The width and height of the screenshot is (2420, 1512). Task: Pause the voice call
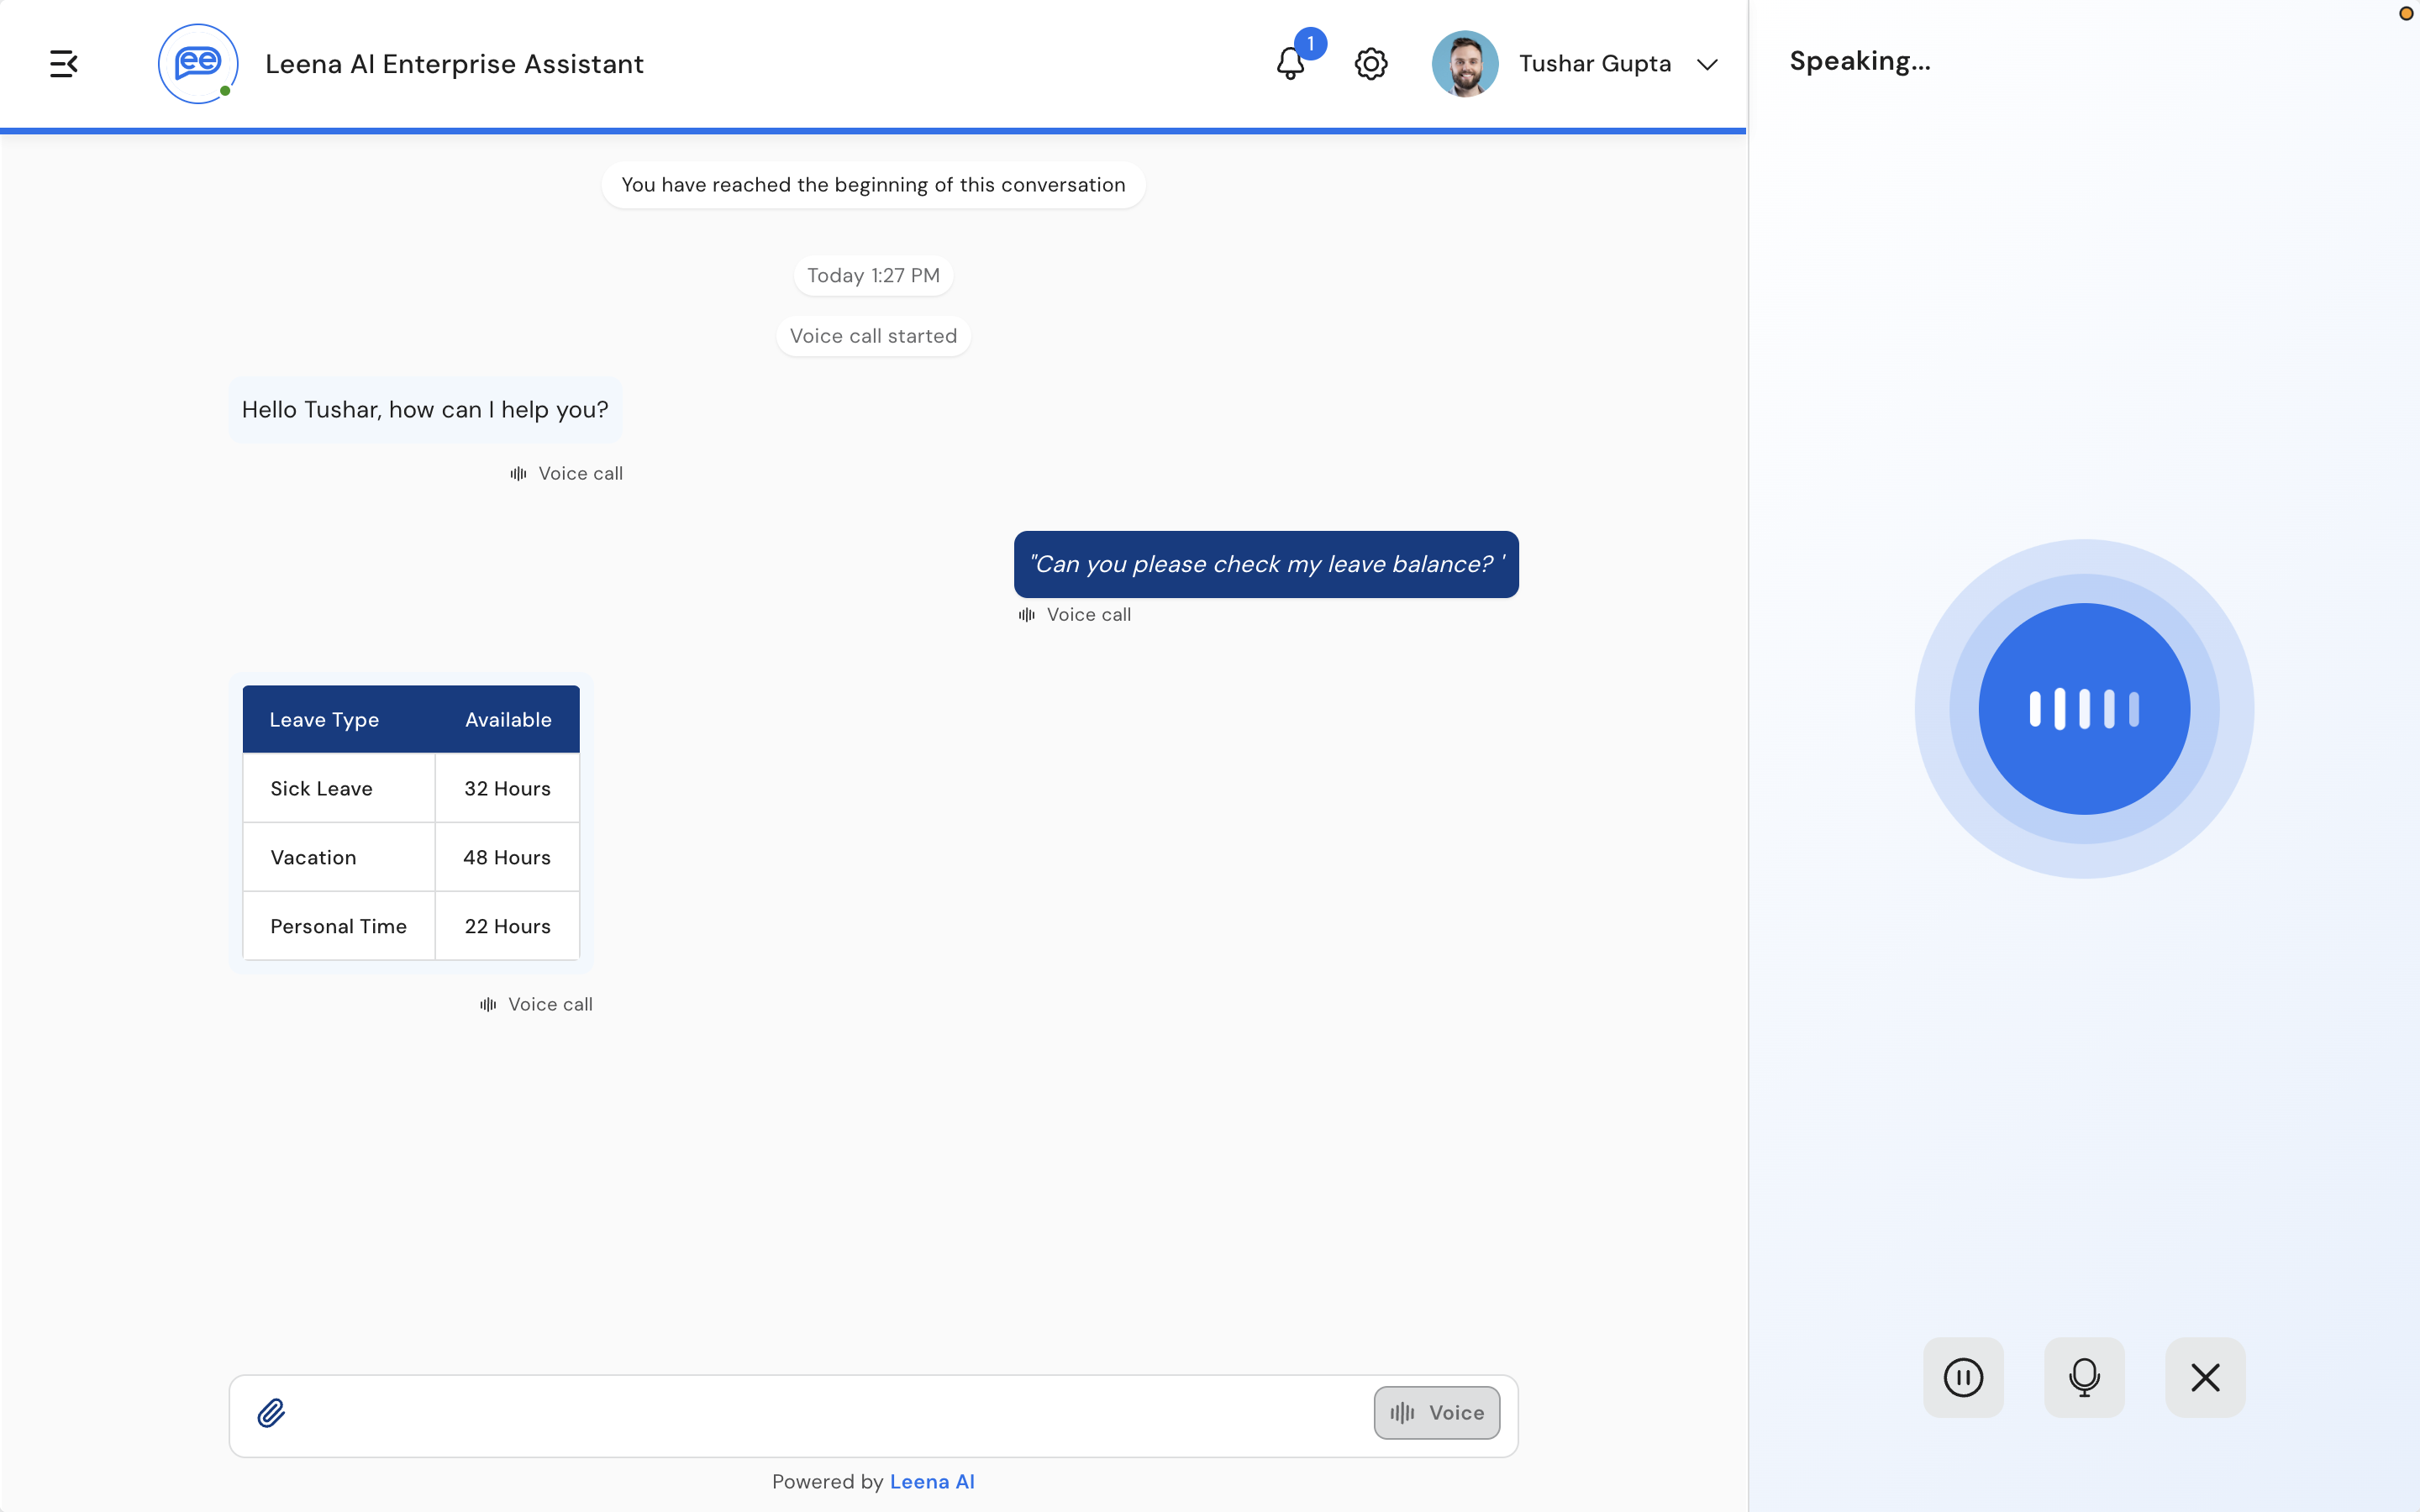tap(1963, 1377)
